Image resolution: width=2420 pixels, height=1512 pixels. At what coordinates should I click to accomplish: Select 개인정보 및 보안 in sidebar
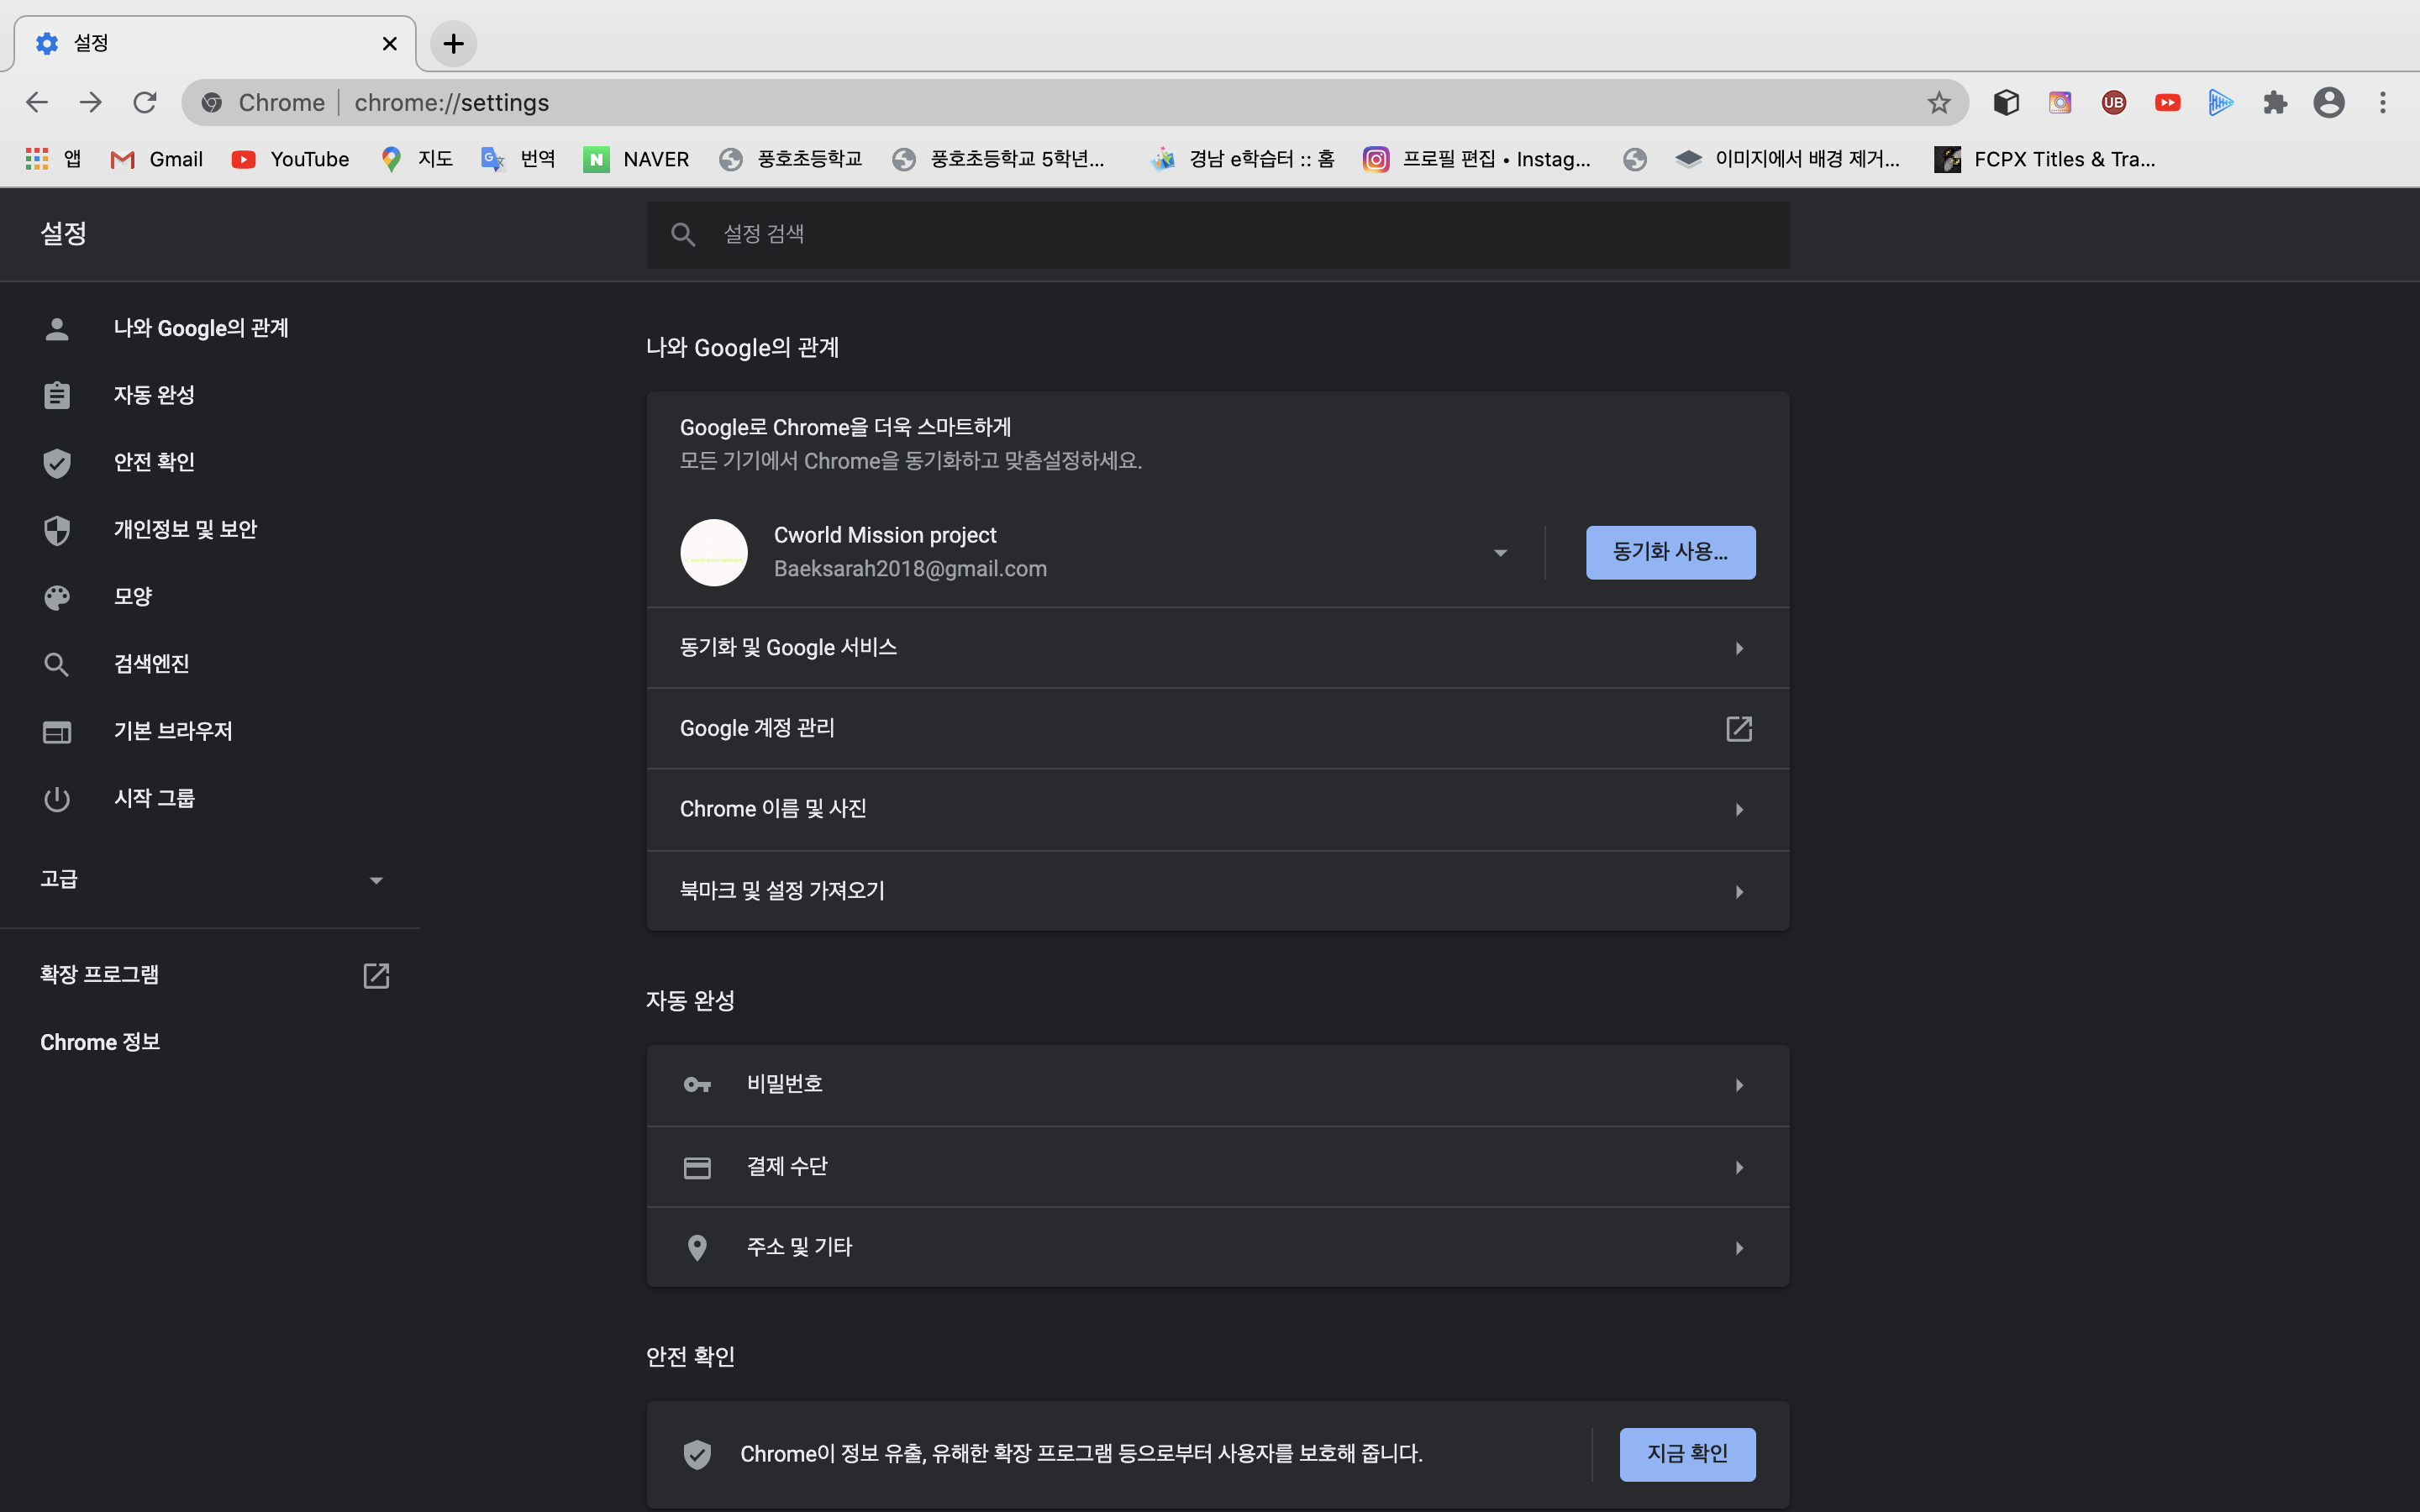185,529
